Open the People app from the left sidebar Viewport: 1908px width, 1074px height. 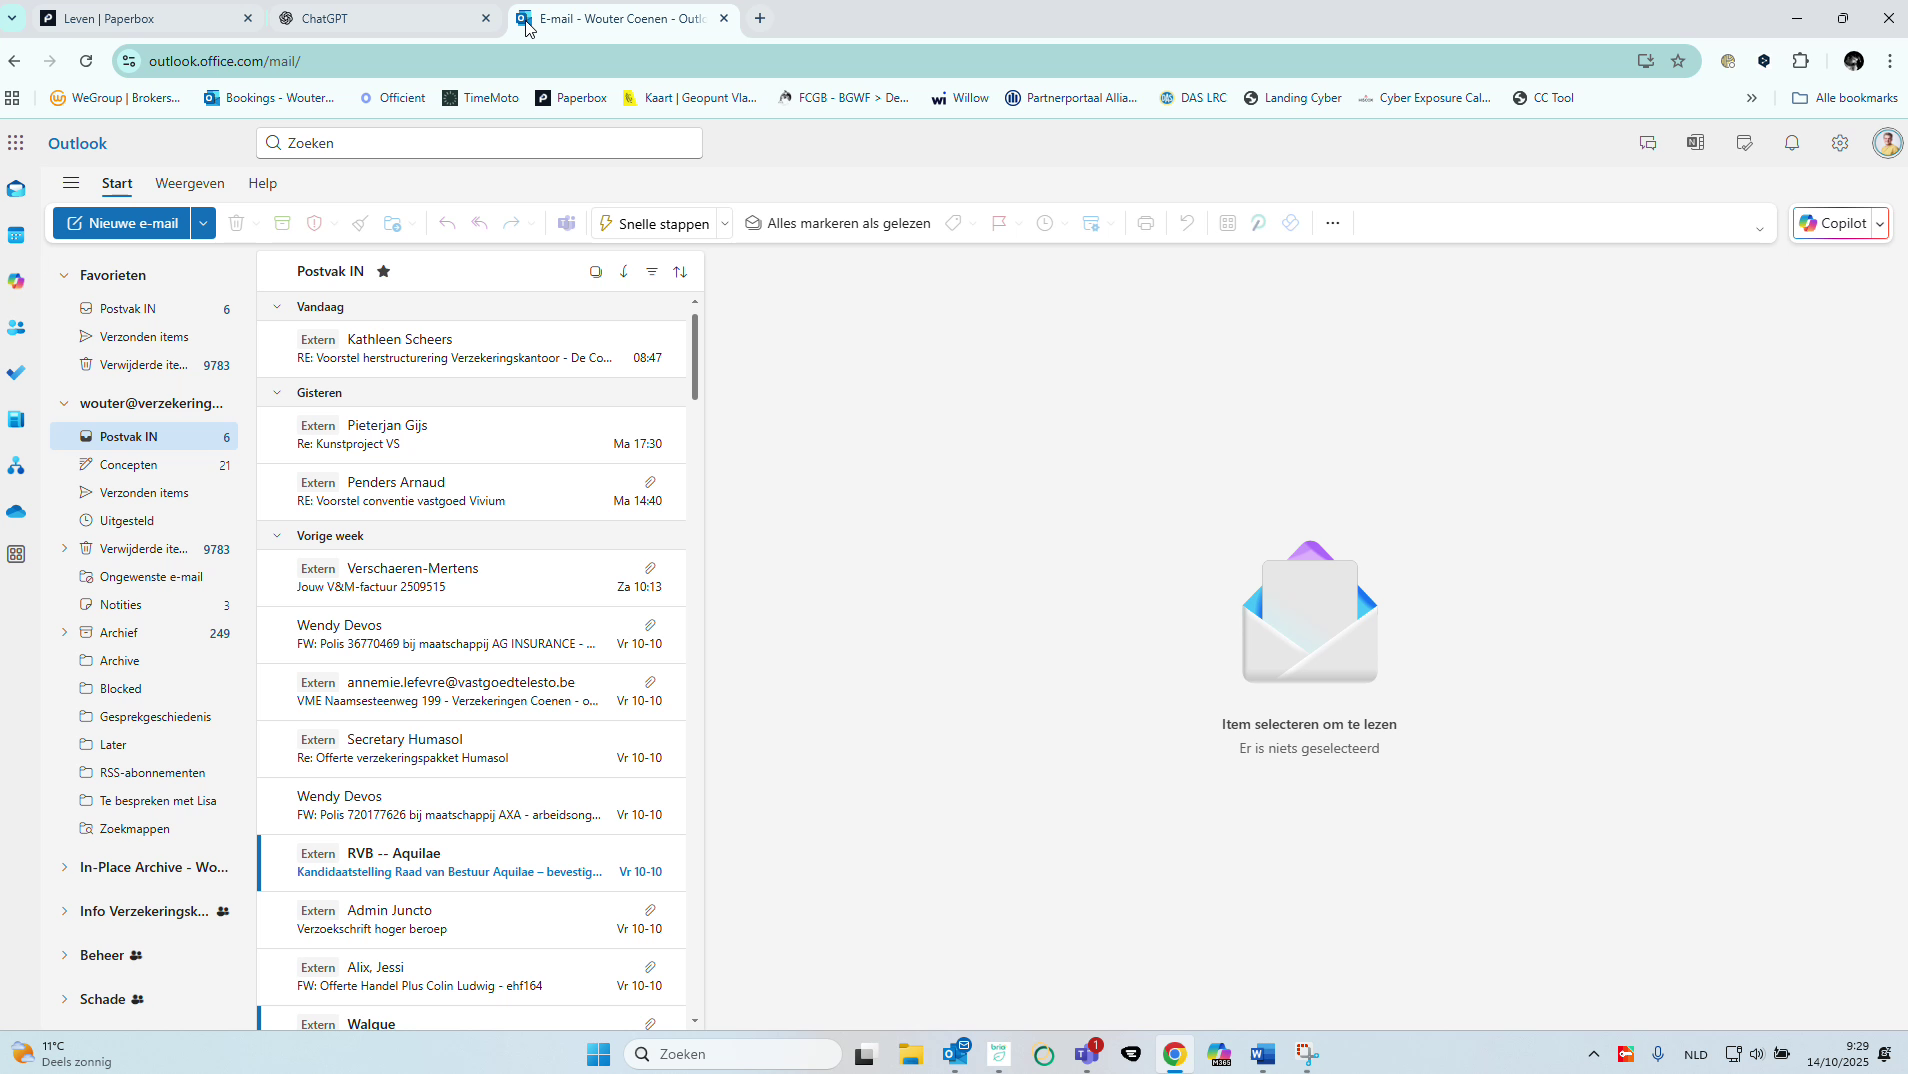point(16,327)
